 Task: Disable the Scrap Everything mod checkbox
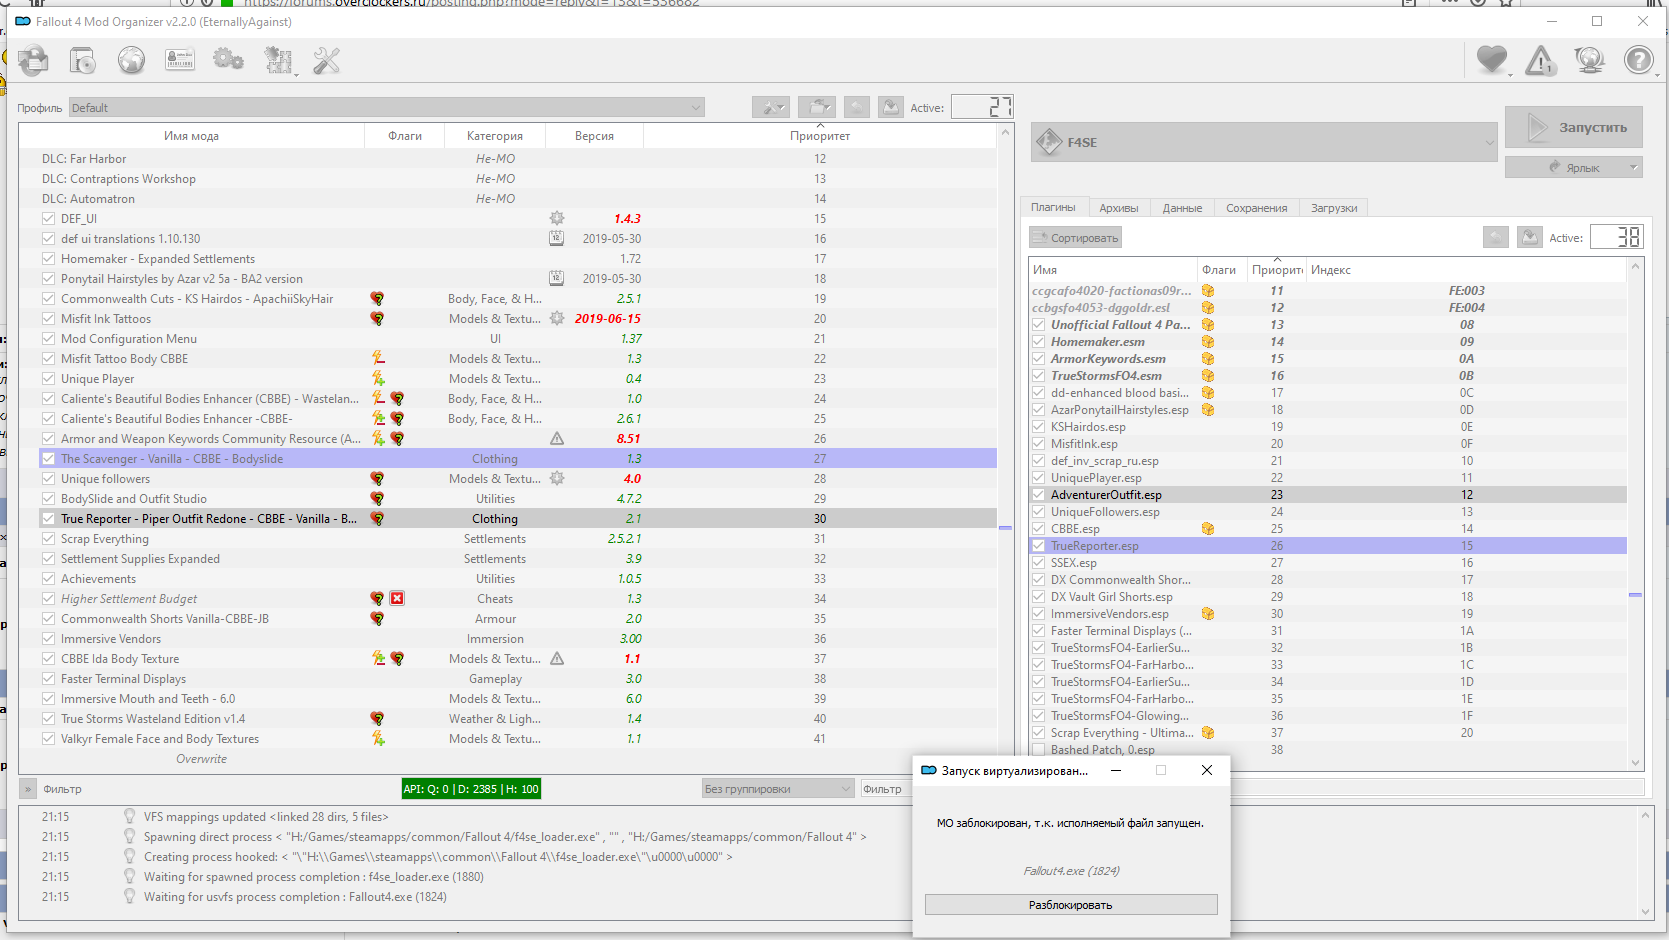[x=48, y=539]
